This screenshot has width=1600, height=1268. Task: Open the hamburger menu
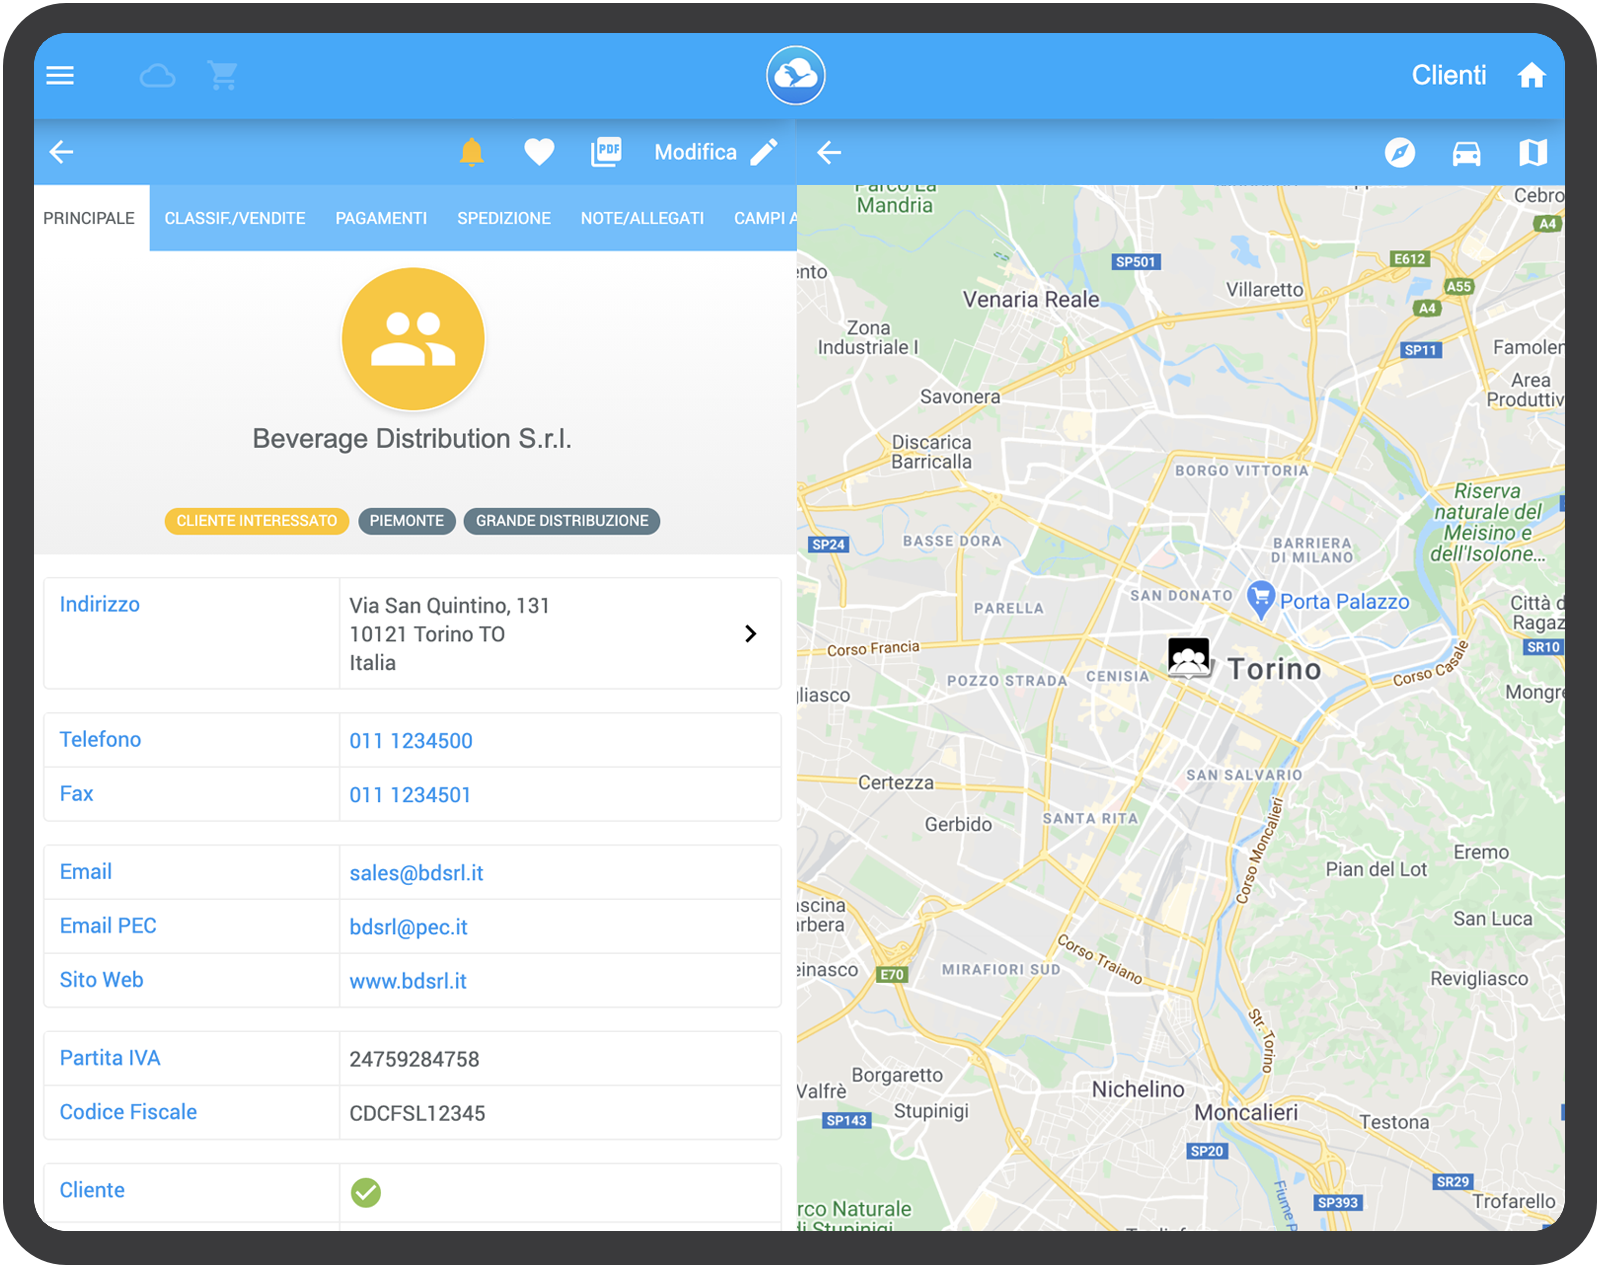[60, 75]
